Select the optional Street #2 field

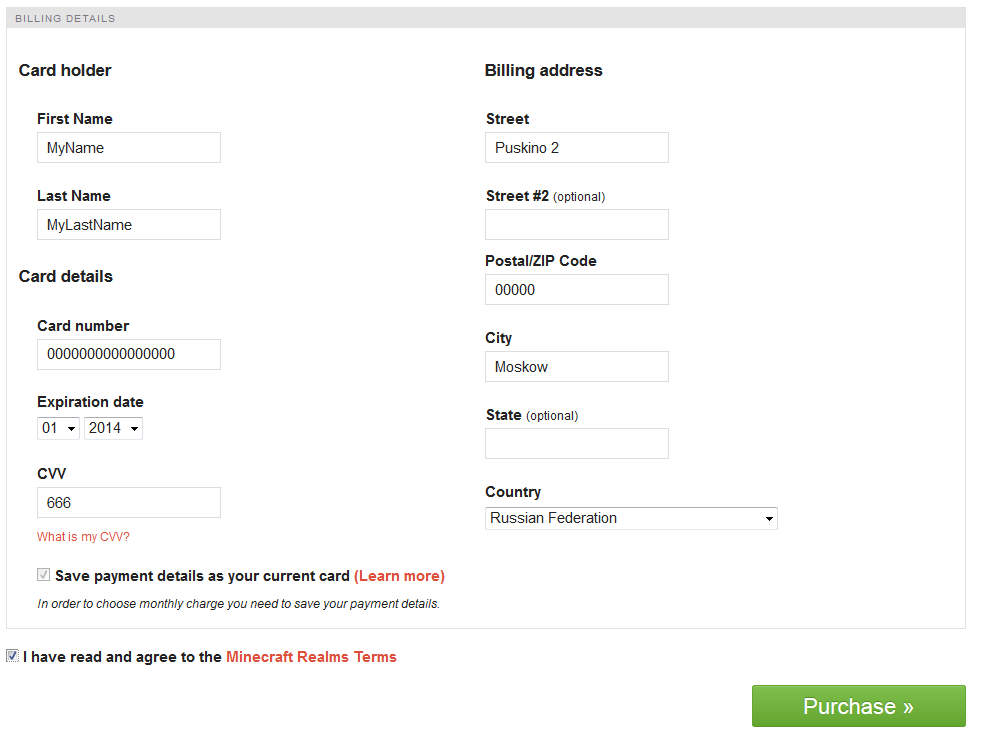point(576,225)
